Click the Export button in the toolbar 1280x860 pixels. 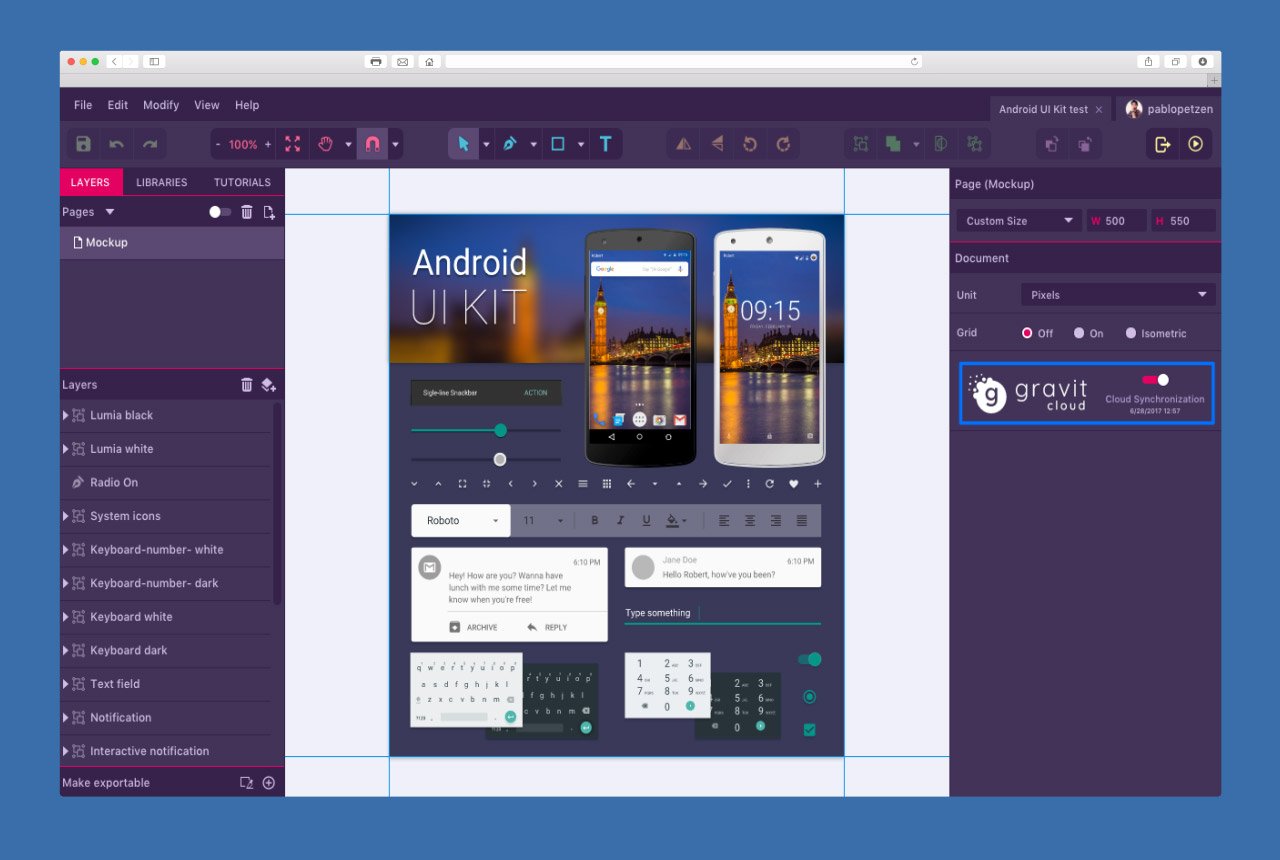click(x=1161, y=143)
